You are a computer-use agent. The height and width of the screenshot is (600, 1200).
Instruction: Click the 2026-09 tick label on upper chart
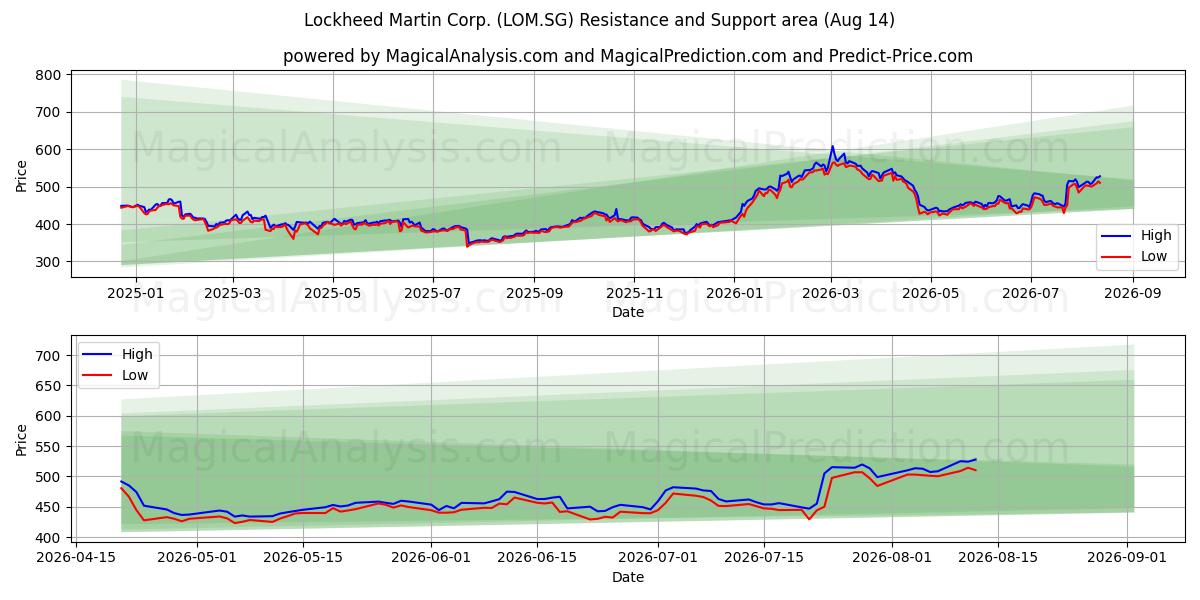click(x=1133, y=293)
